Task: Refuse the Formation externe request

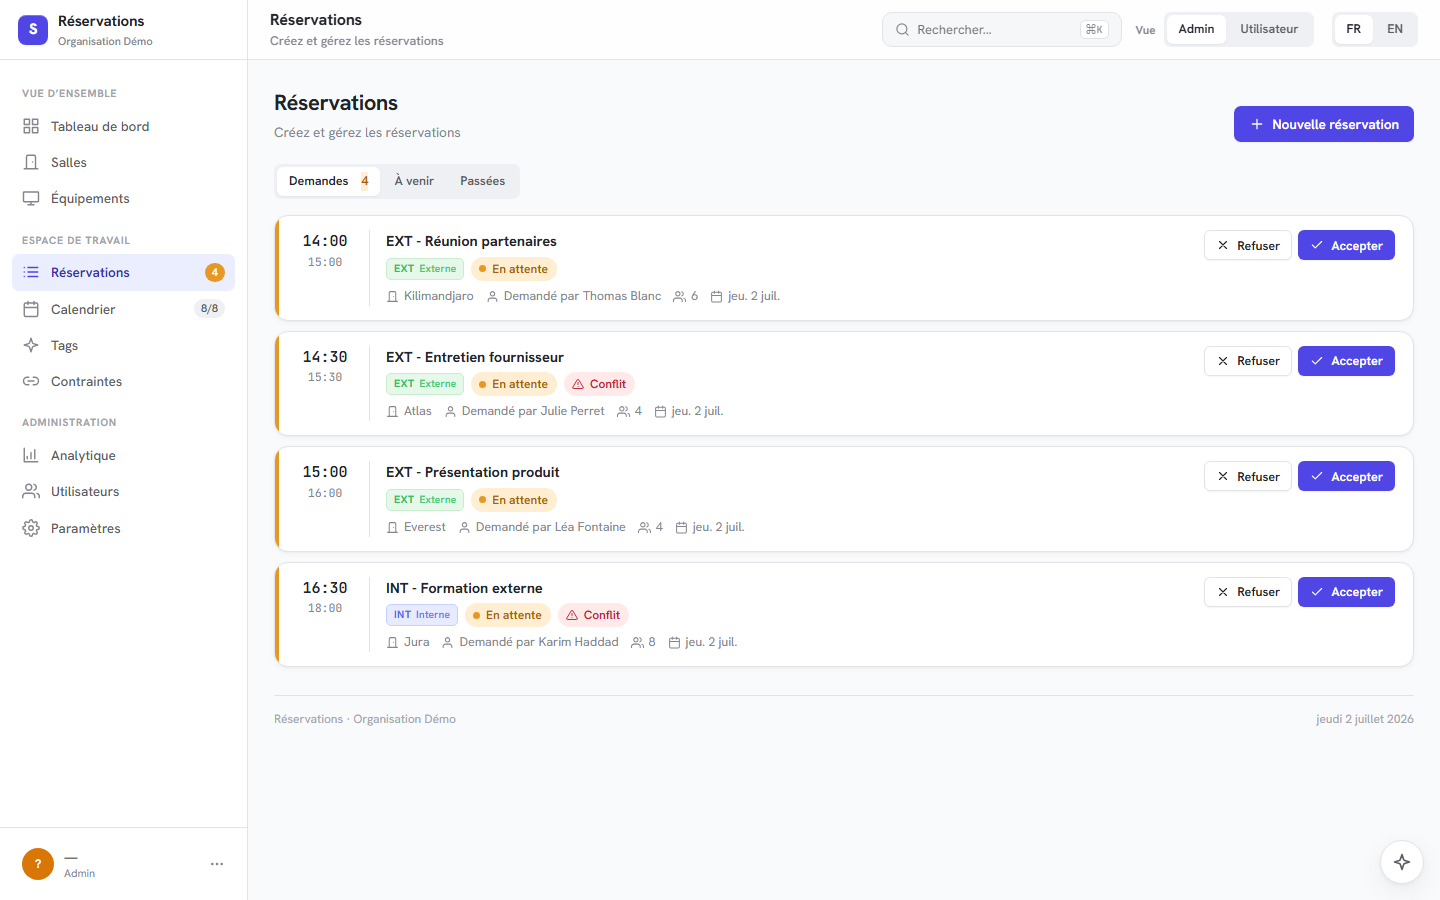Action: point(1248,592)
